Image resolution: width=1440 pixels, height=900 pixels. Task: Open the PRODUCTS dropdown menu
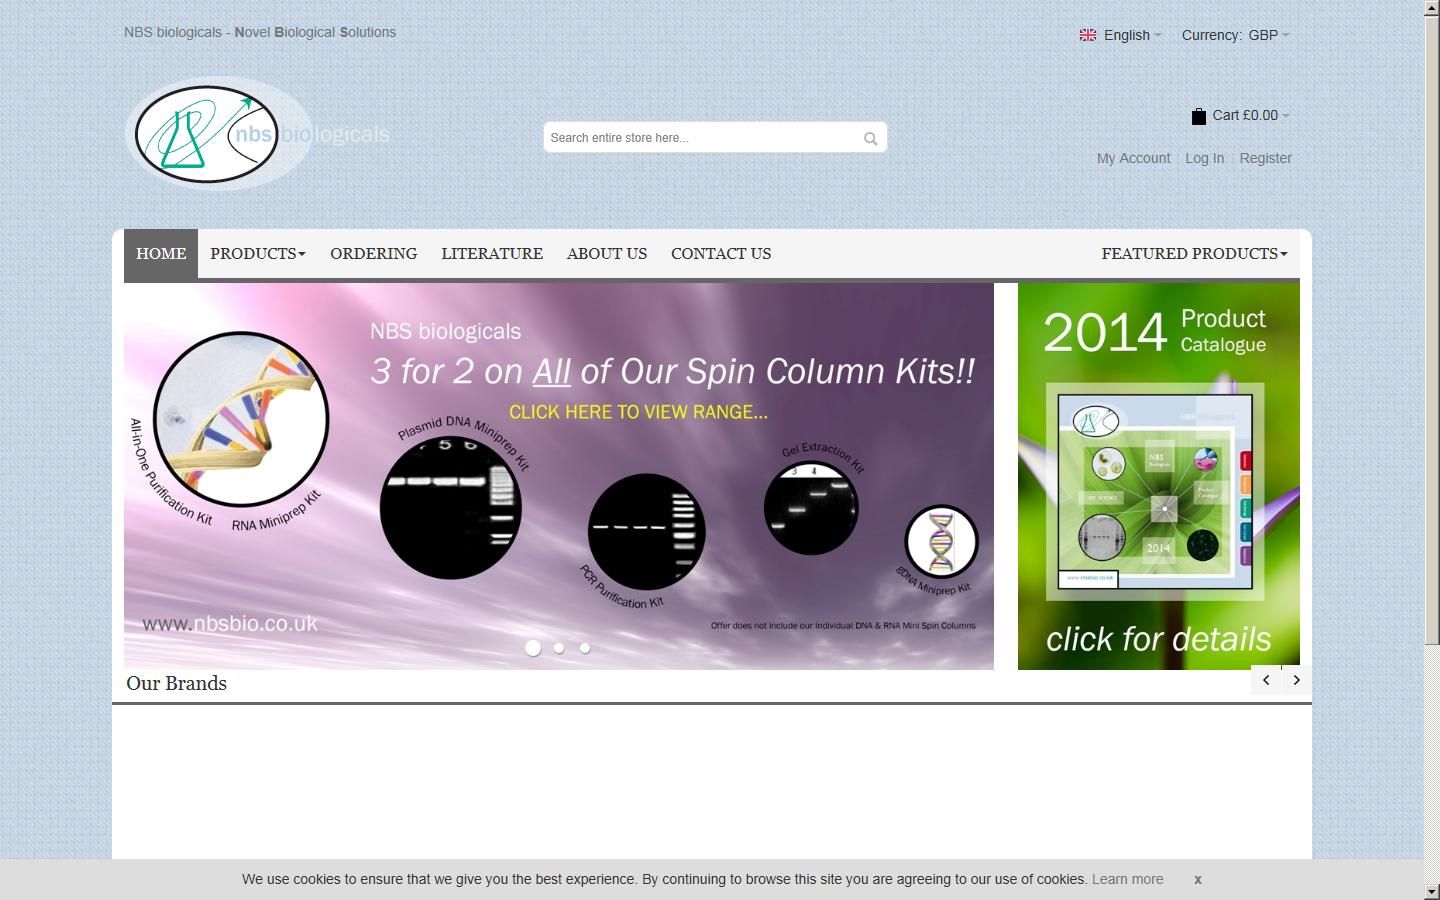(x=257, y=254)
